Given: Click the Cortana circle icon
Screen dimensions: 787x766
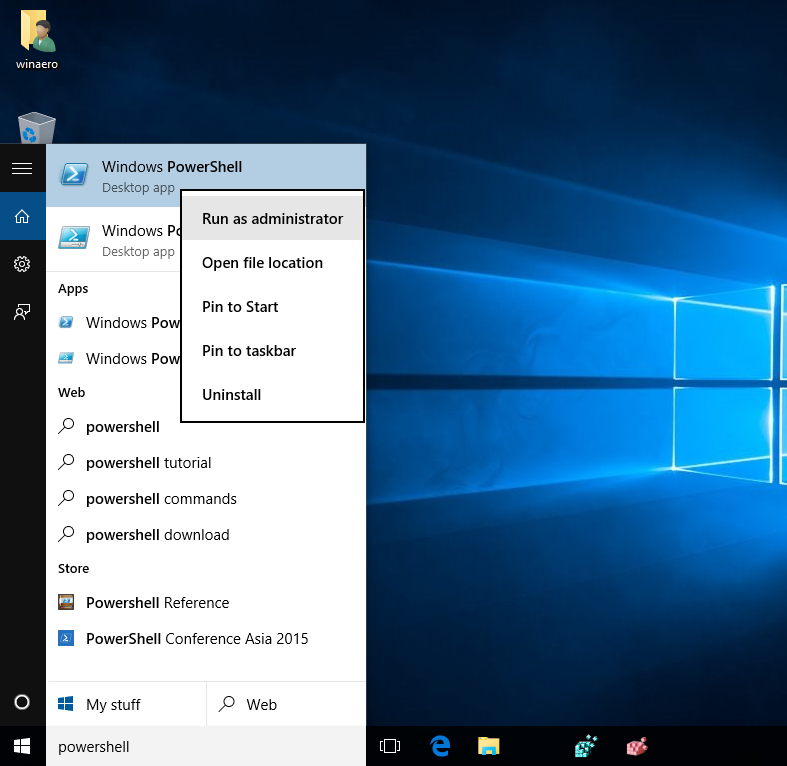Looking at the screenshot, I should (22, 702).
